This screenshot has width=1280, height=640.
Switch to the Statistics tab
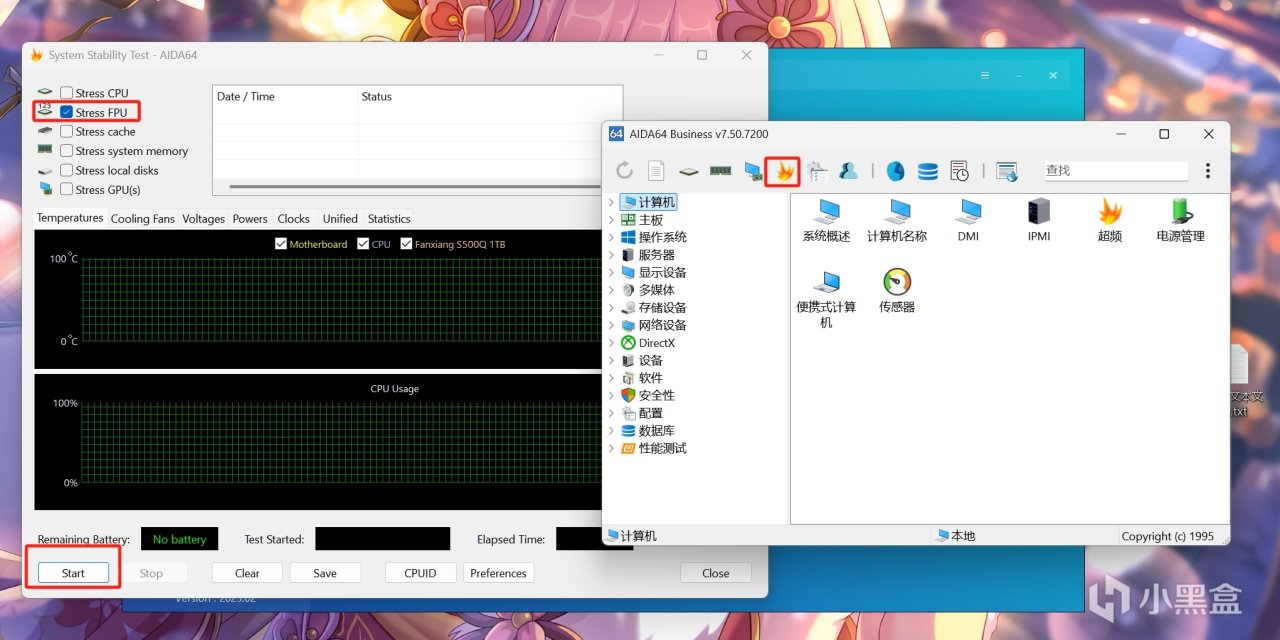389,219
